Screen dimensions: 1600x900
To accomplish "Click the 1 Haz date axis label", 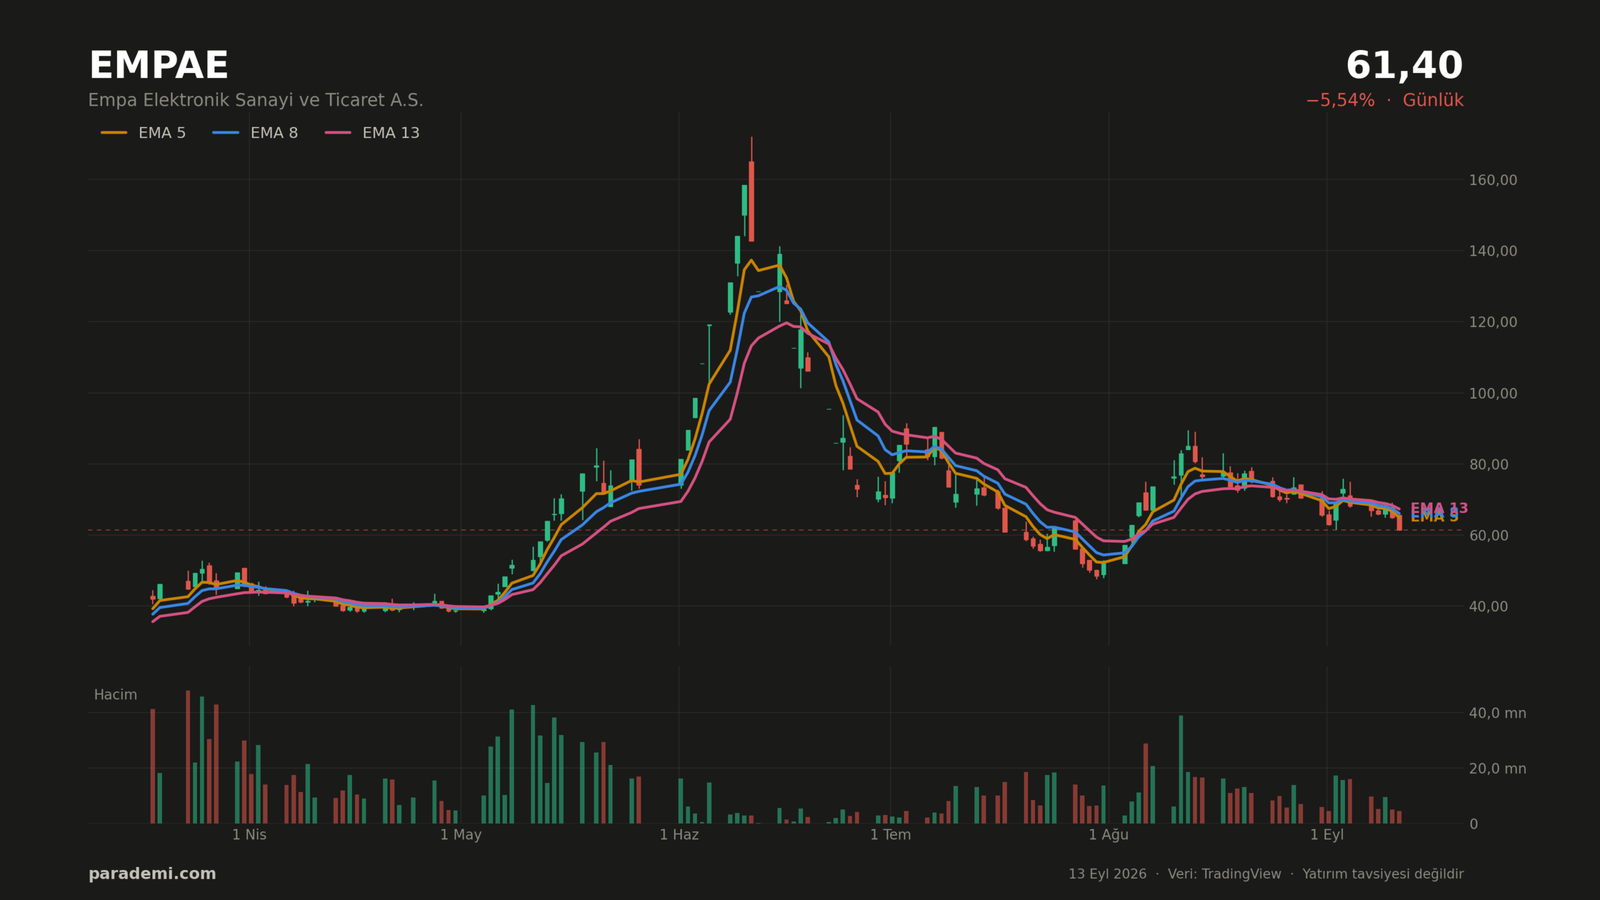I will click(679, 834).
